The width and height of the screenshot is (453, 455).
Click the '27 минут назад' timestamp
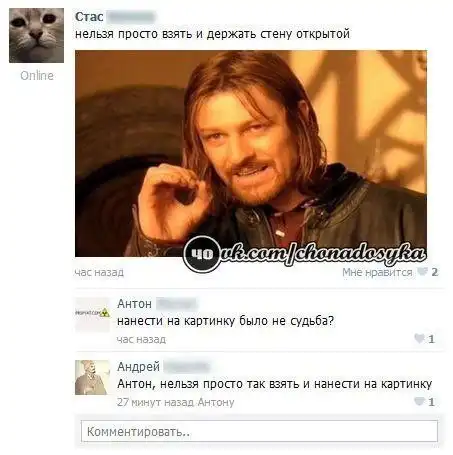[x=155, y=402]
